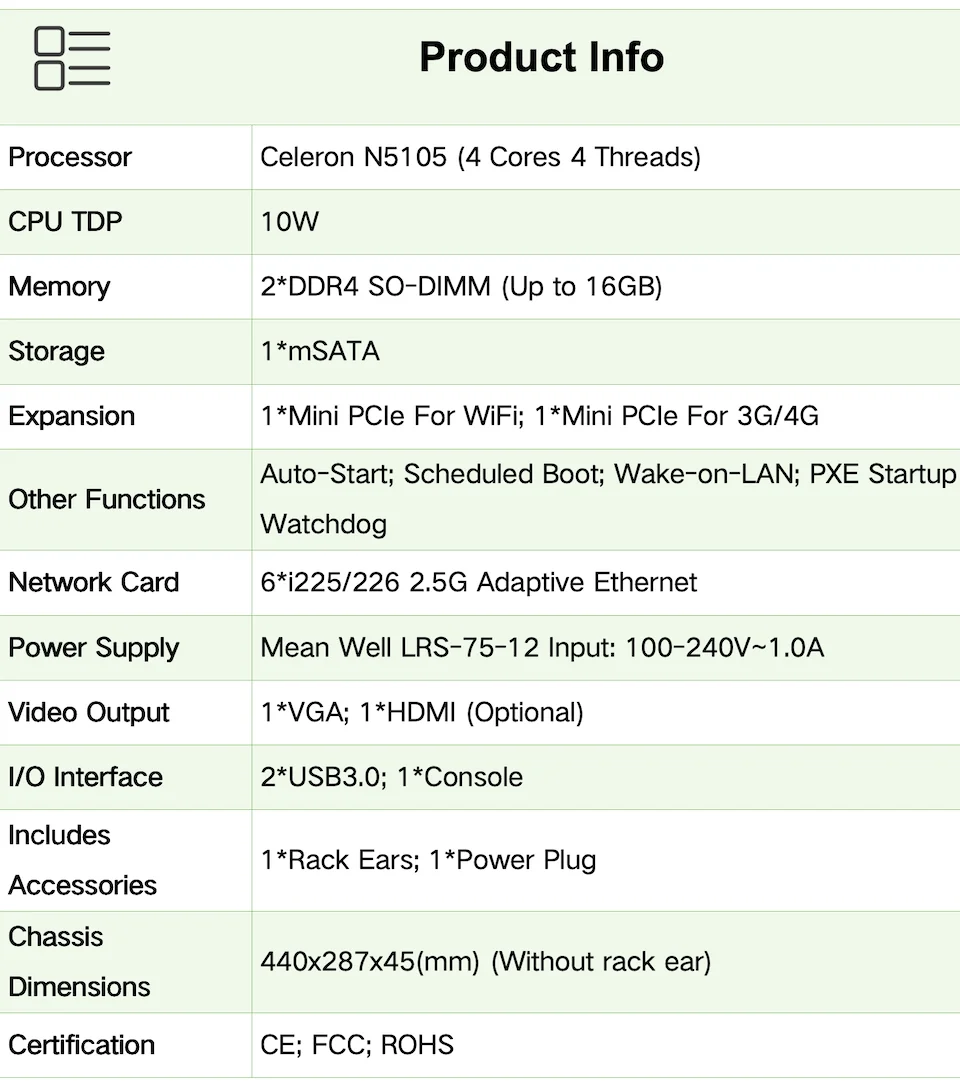Select the Watchdog text
Image resolution: width=960 pixels, height=1087 pixels.
click(323, 524)
